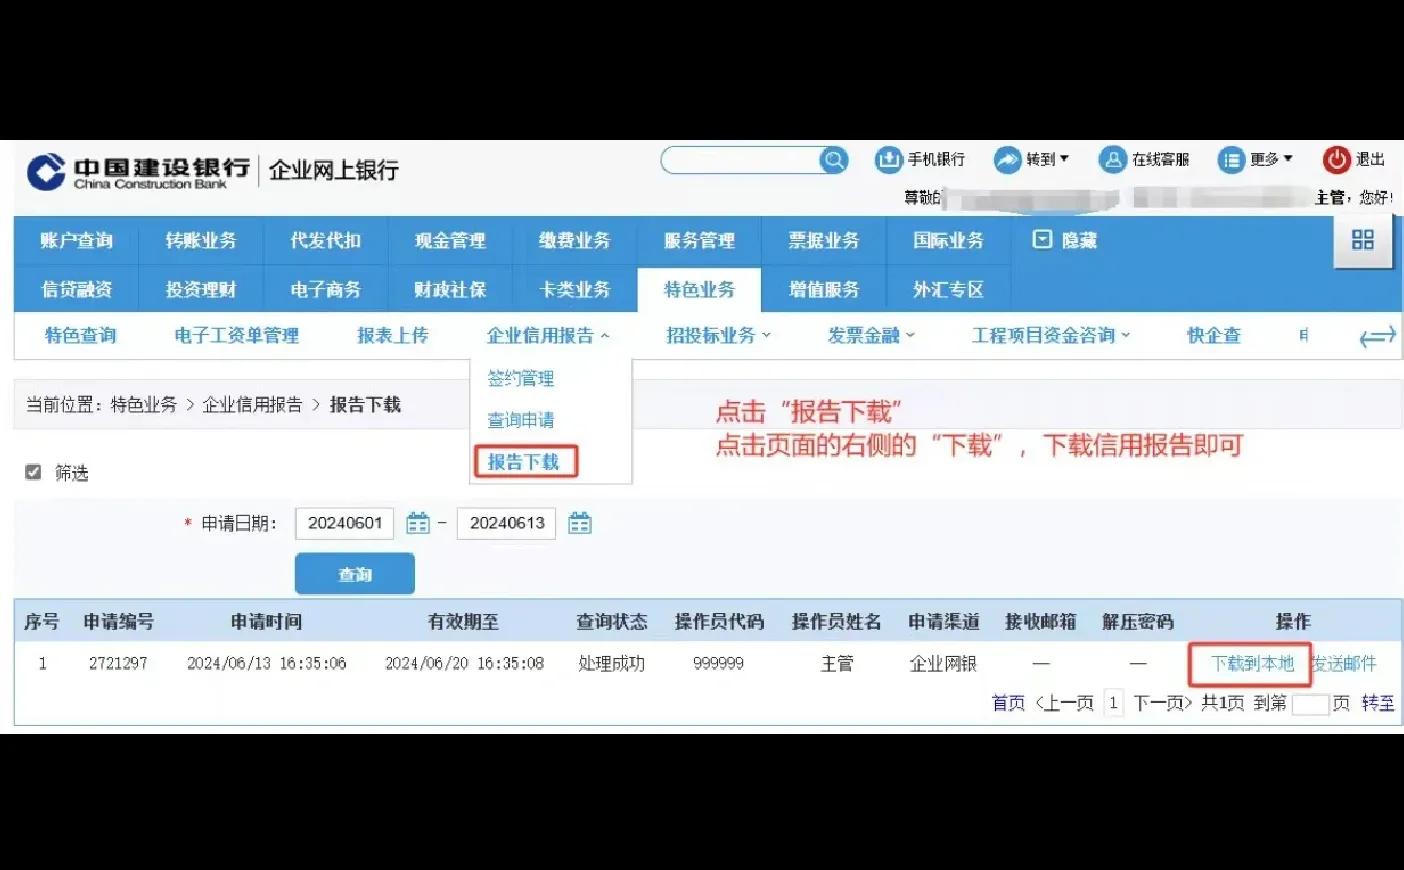Open the calendar picker for start date
The height and width of the screenshot is (870, 1404).
tap(418, 522)
